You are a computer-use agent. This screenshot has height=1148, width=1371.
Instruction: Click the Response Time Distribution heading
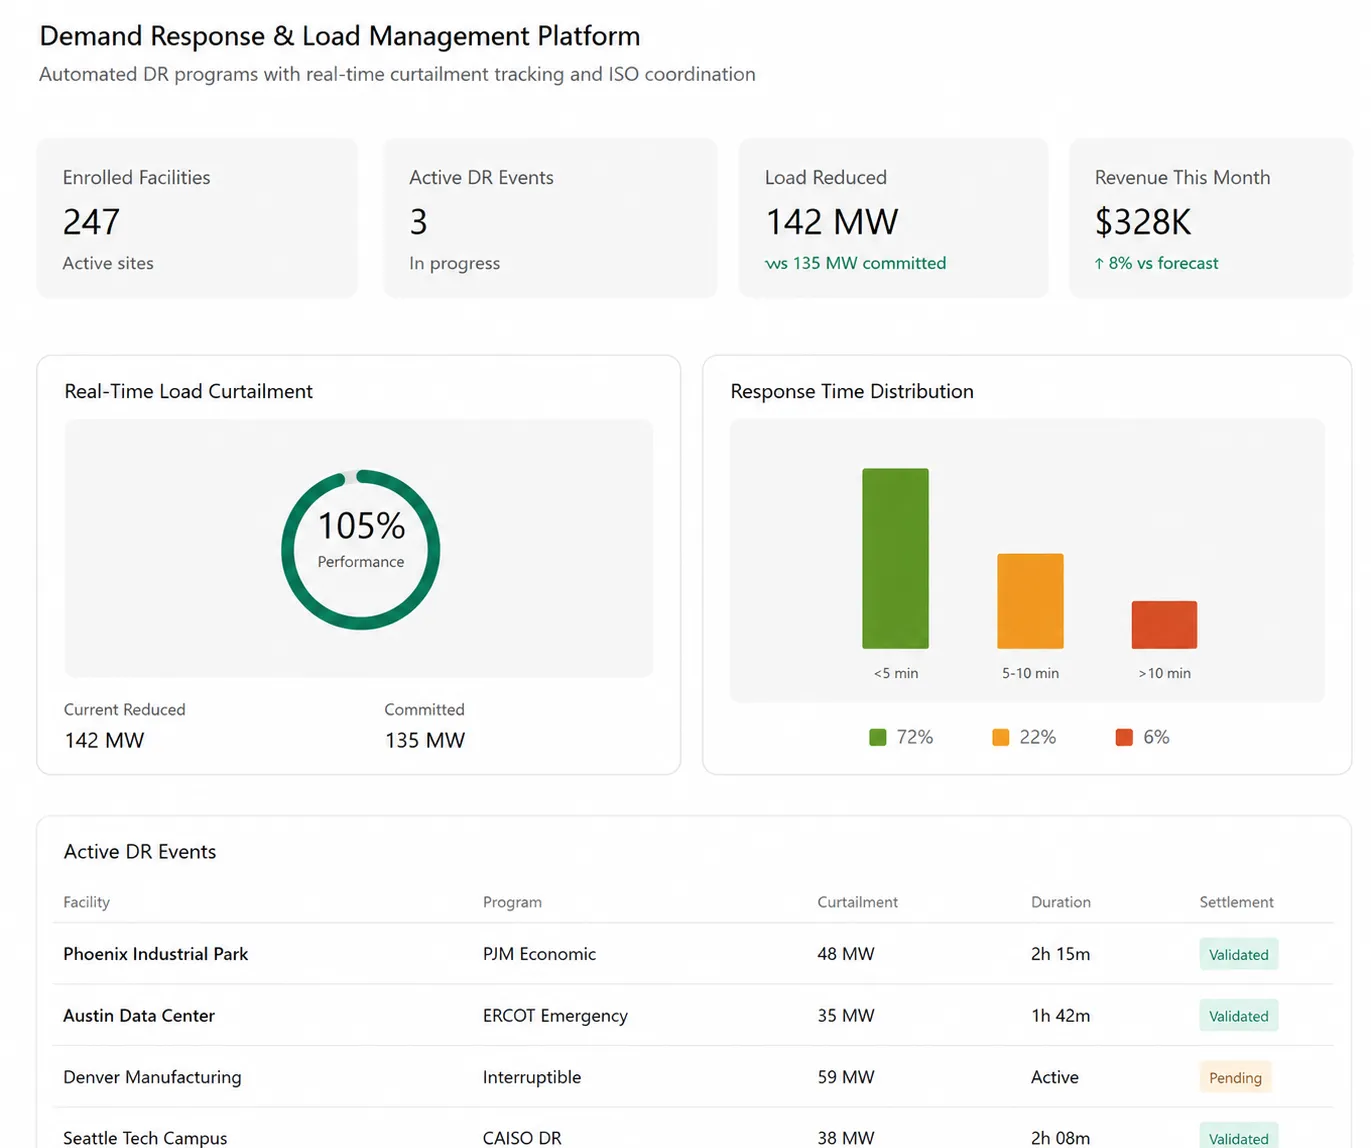coord(852,391)
